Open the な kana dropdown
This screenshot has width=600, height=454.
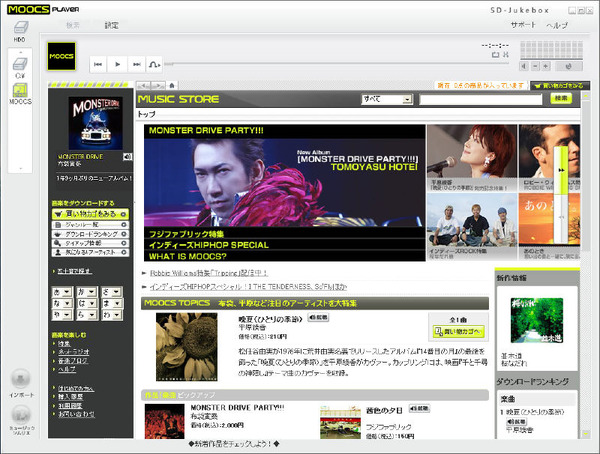(x=62, y=303)
